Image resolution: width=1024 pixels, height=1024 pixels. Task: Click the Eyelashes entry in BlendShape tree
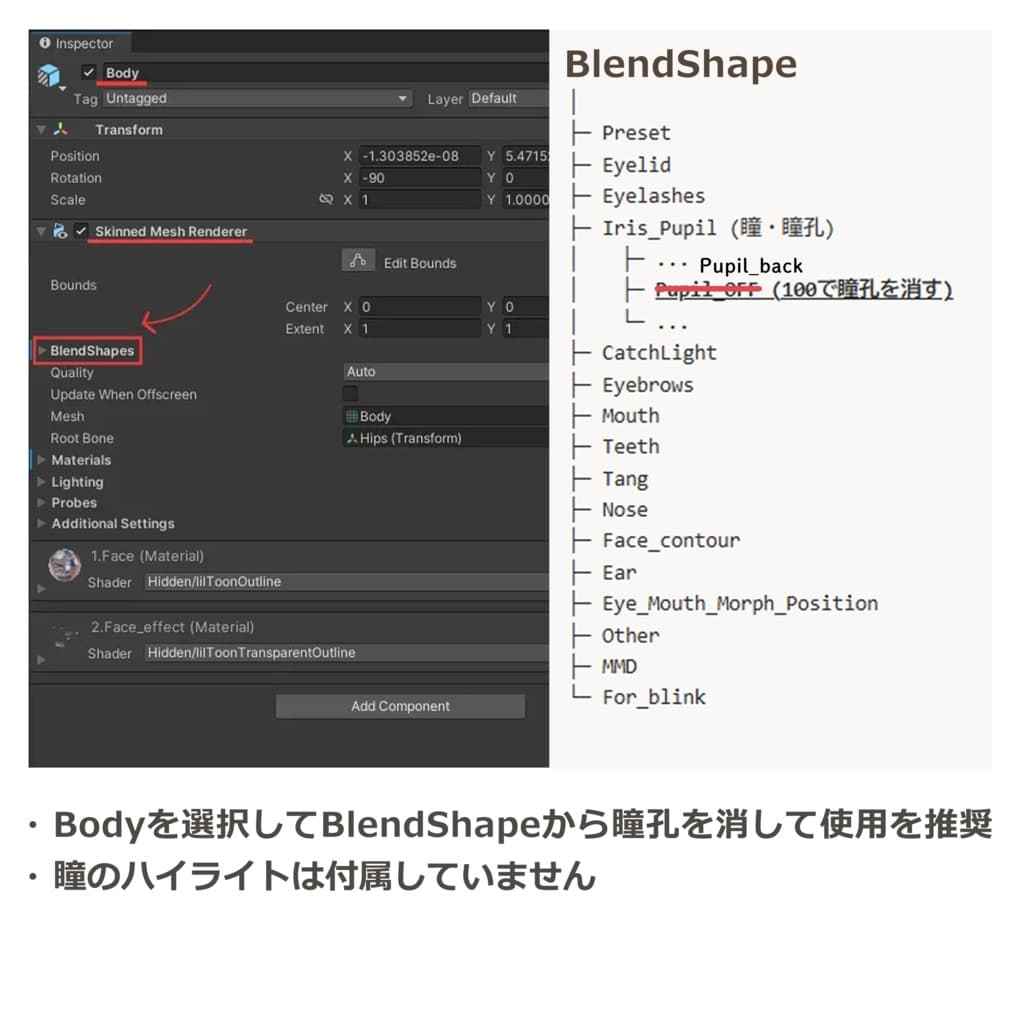click(x=653, y=196)
